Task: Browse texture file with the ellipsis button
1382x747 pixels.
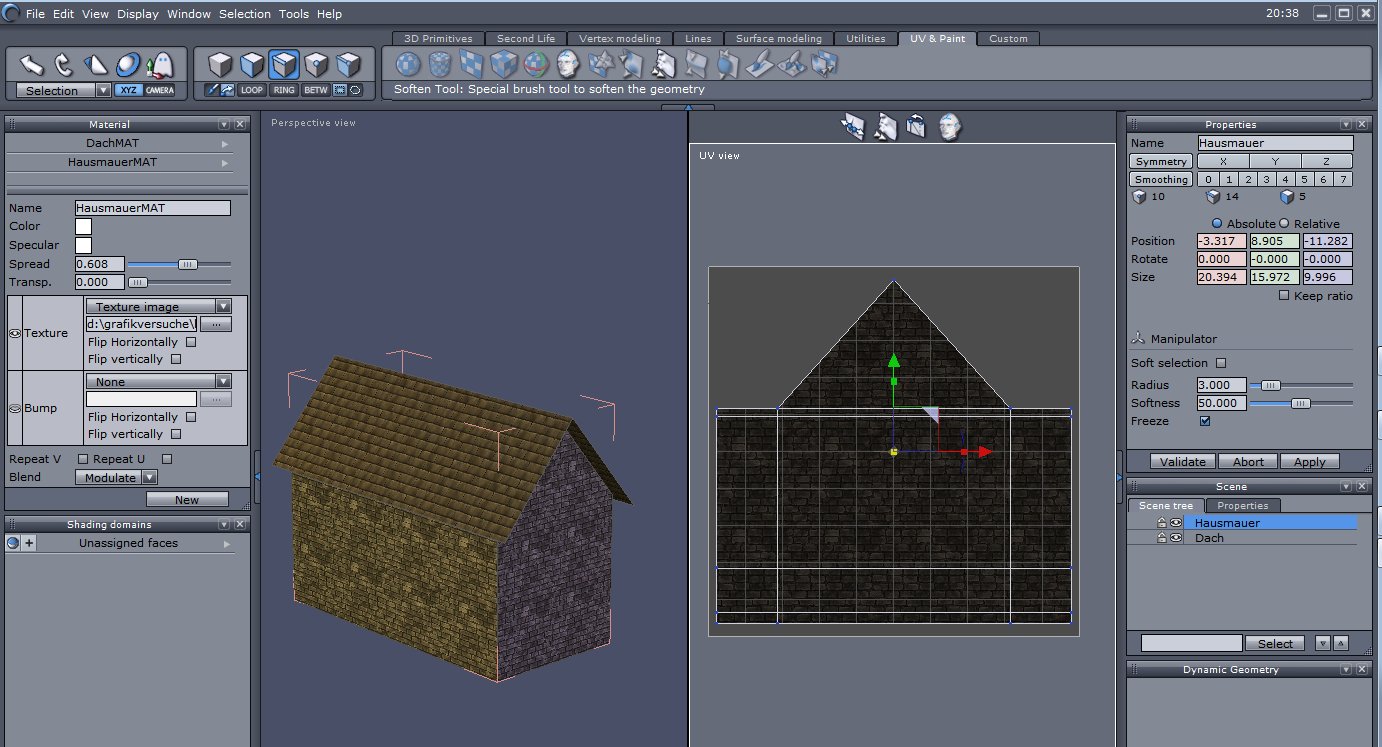Action: click(x=216, y=324)
